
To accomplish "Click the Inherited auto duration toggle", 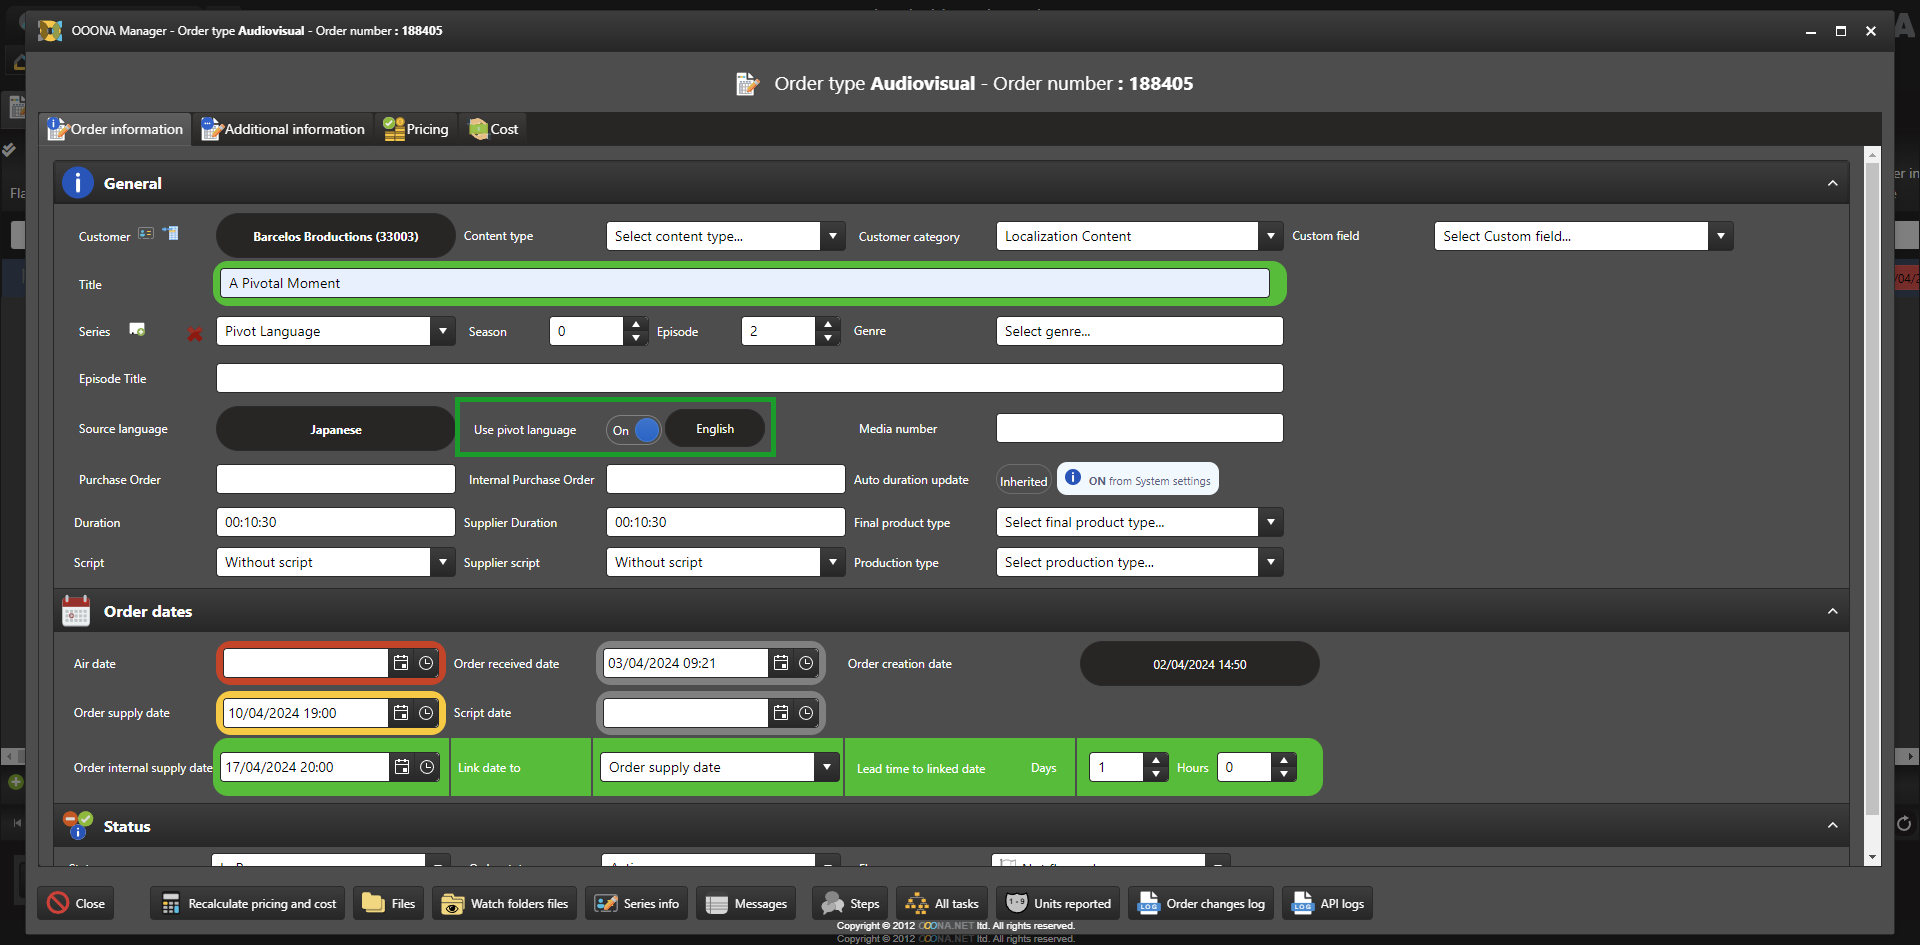I will (x=1023, y=481).
